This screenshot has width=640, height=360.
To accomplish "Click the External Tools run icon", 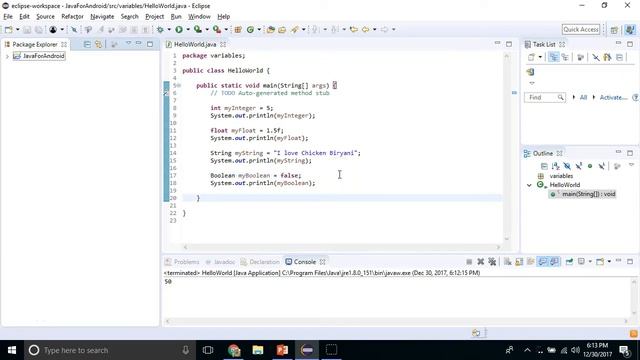I will pyautogui.click(x=217, y=29).
